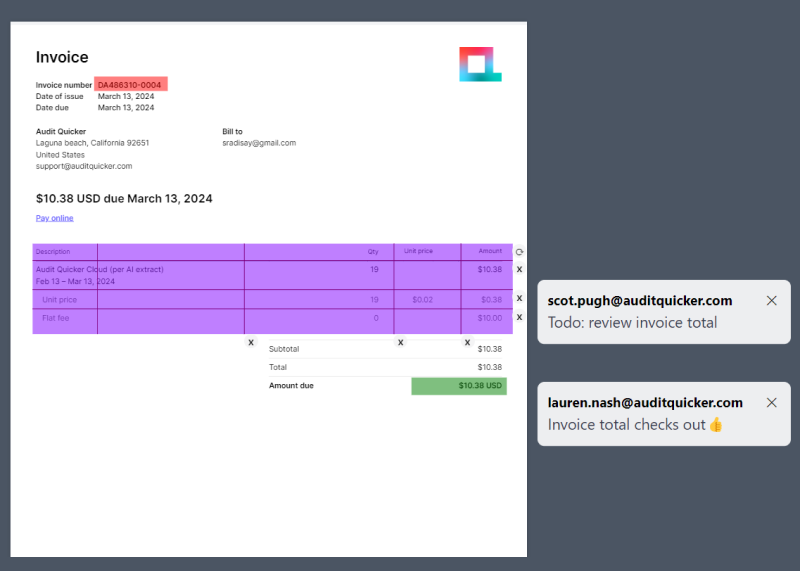Image resolution: width=800 pixels, height=571 pixels.
Task: Click the Subtotal $10.38 value
Action: 490,349
